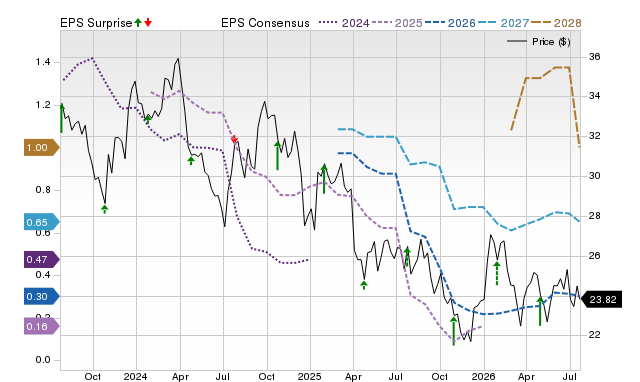Click the light blue 0.65 value flag
Image resolution: width=640 pixels, height=382 pixels.
click(x=41, y=222)
